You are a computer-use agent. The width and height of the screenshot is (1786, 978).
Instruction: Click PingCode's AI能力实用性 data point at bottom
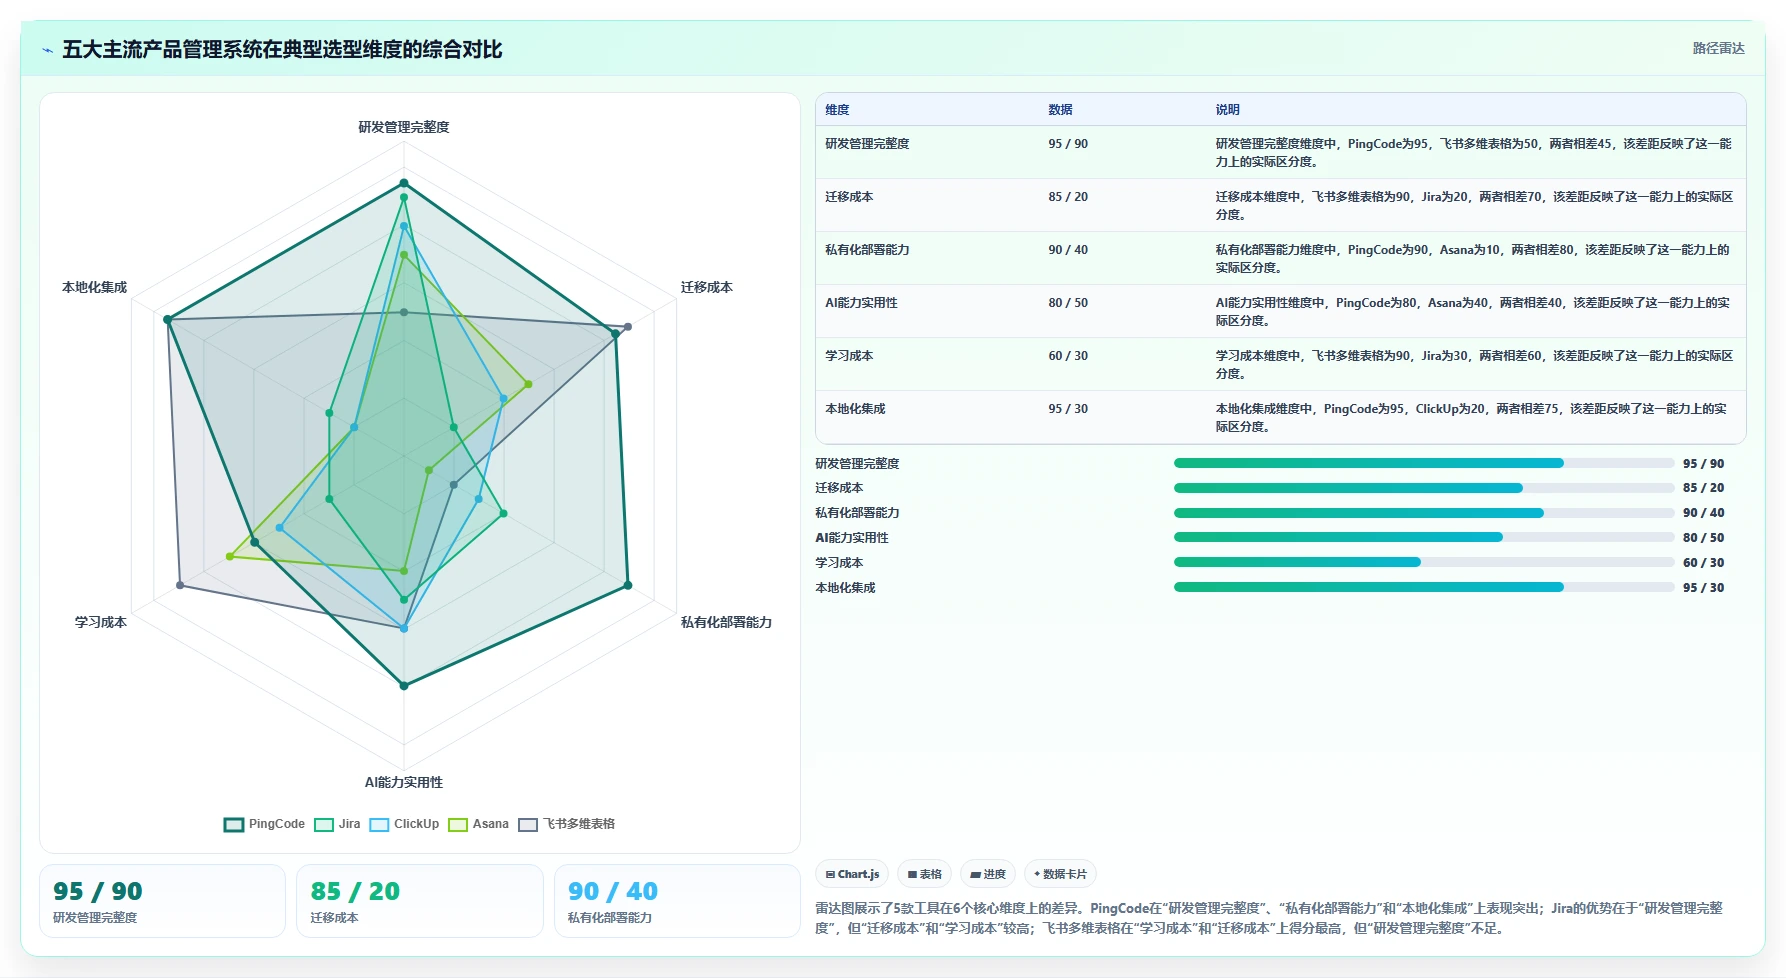click(404, 685)
